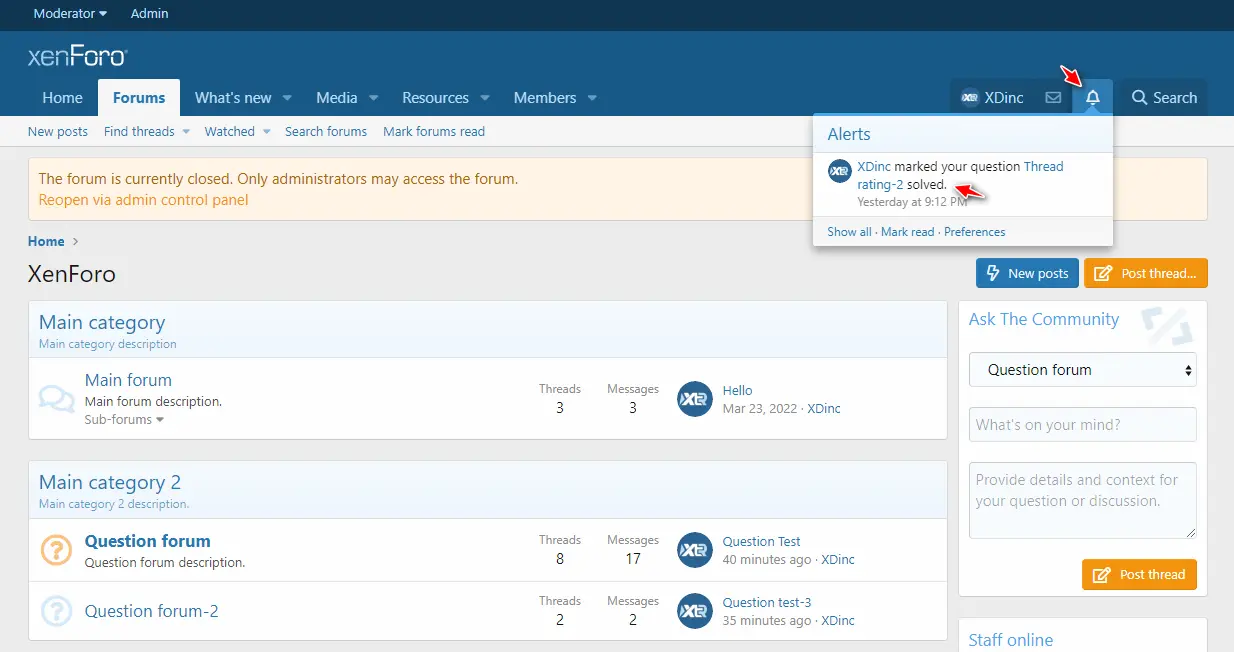The image size is (1234, 652).
Task: Open alert Preferences link
Action: [974, 231]
